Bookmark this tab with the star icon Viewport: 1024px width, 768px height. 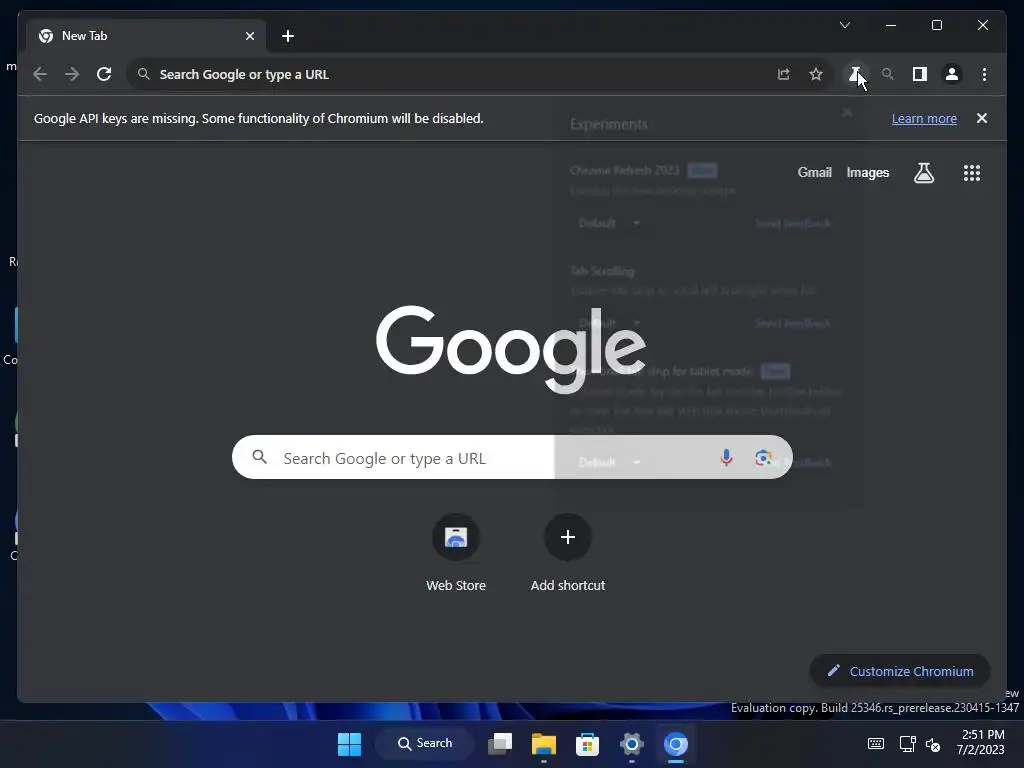(816, 74)
